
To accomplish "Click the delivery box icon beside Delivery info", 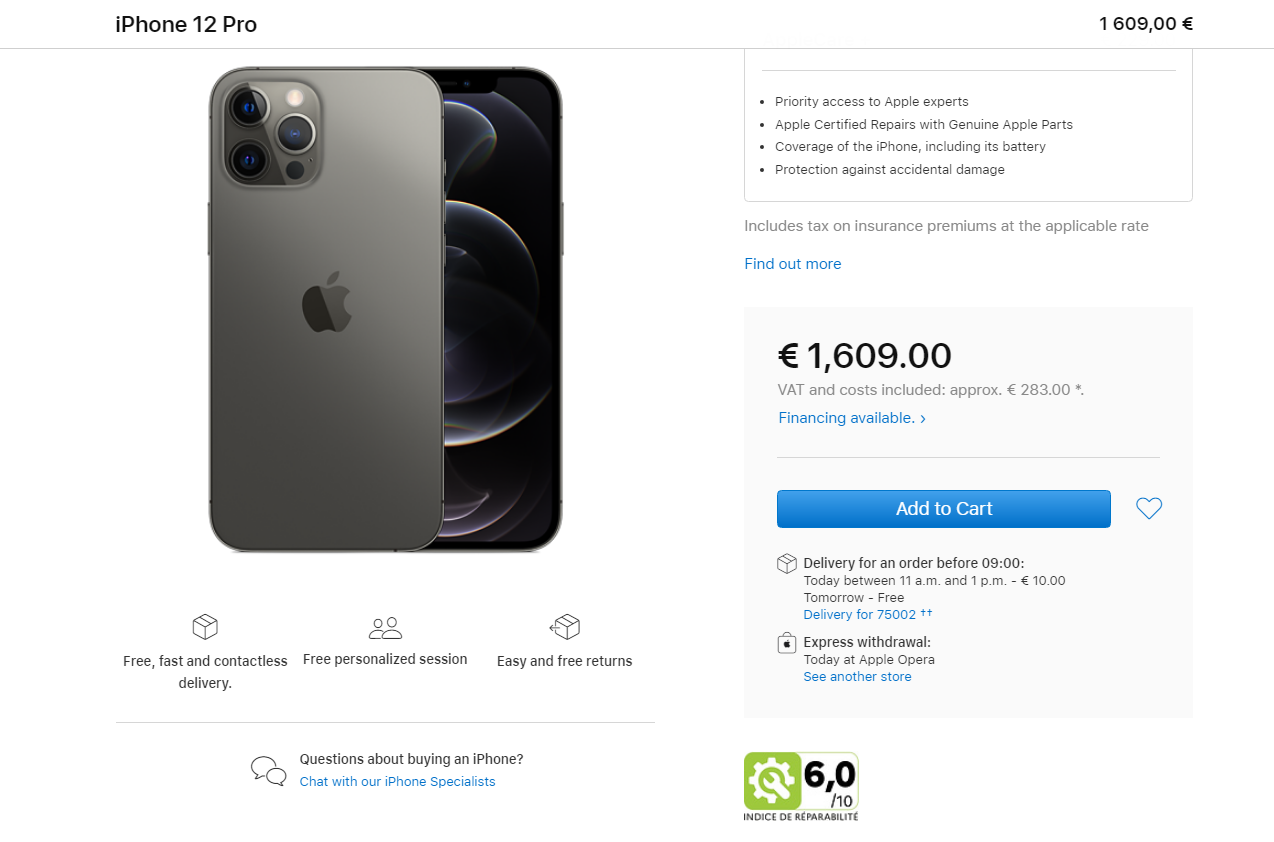I will (x=787, y=564).
